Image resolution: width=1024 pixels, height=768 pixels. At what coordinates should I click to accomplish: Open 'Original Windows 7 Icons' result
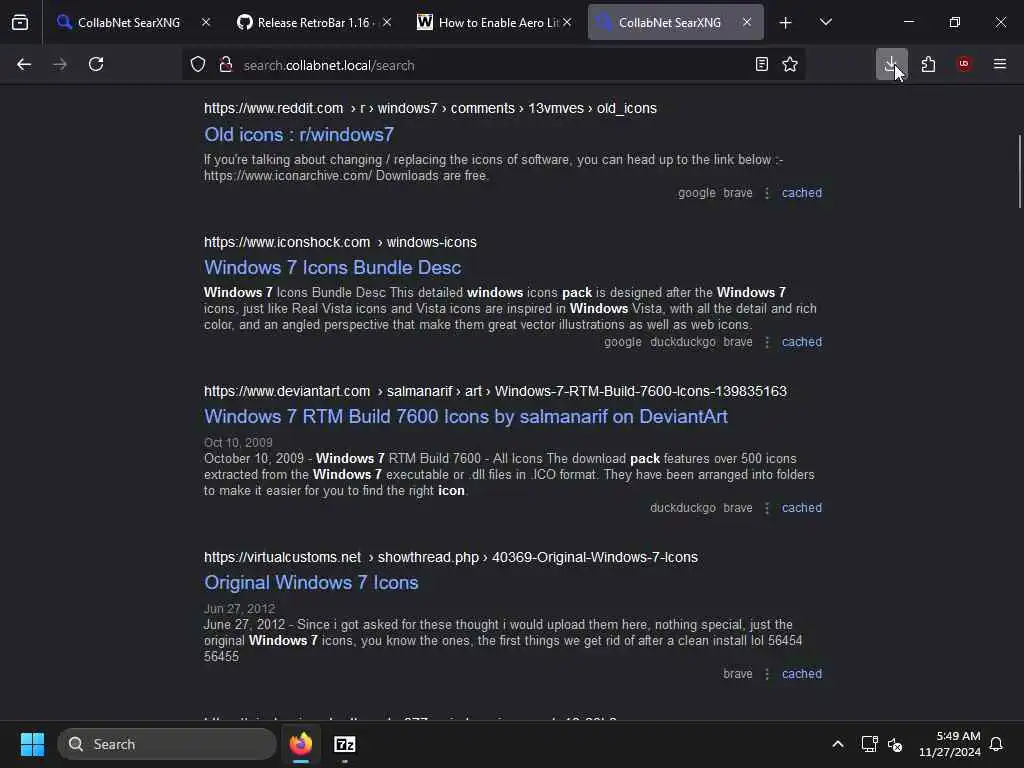pyautogui.click(x=311, y=583)
